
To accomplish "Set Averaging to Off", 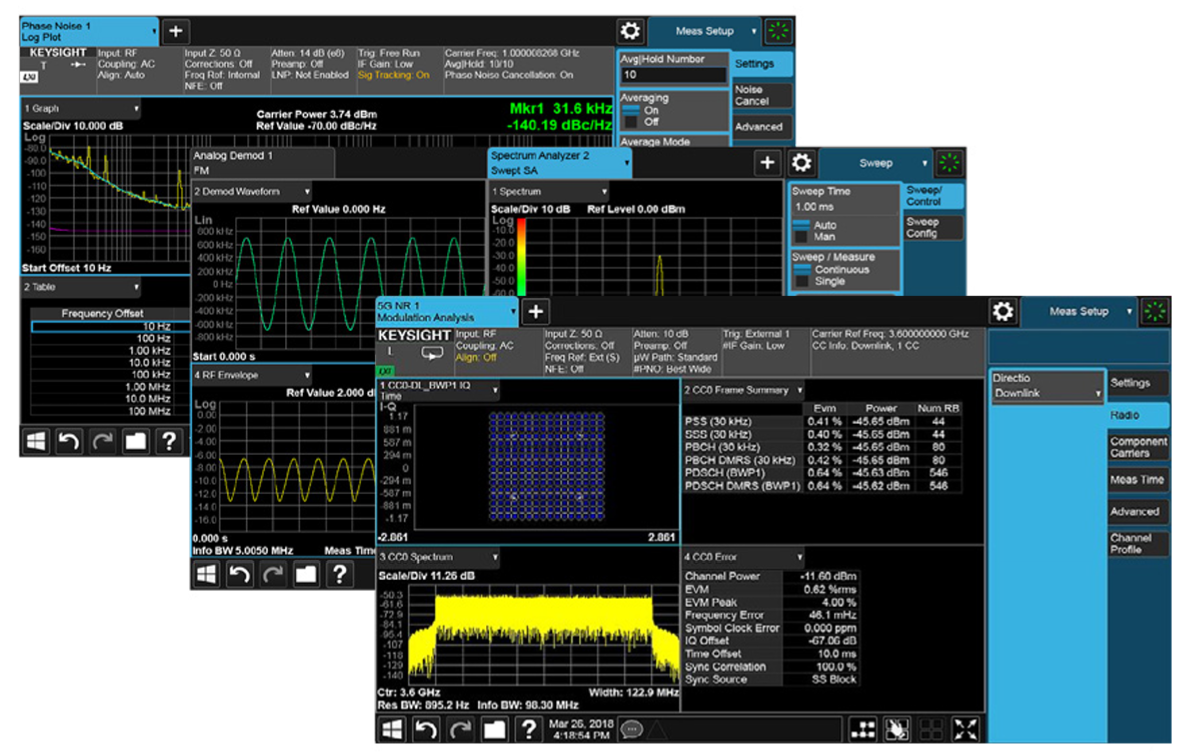I will tap(641, 121).
